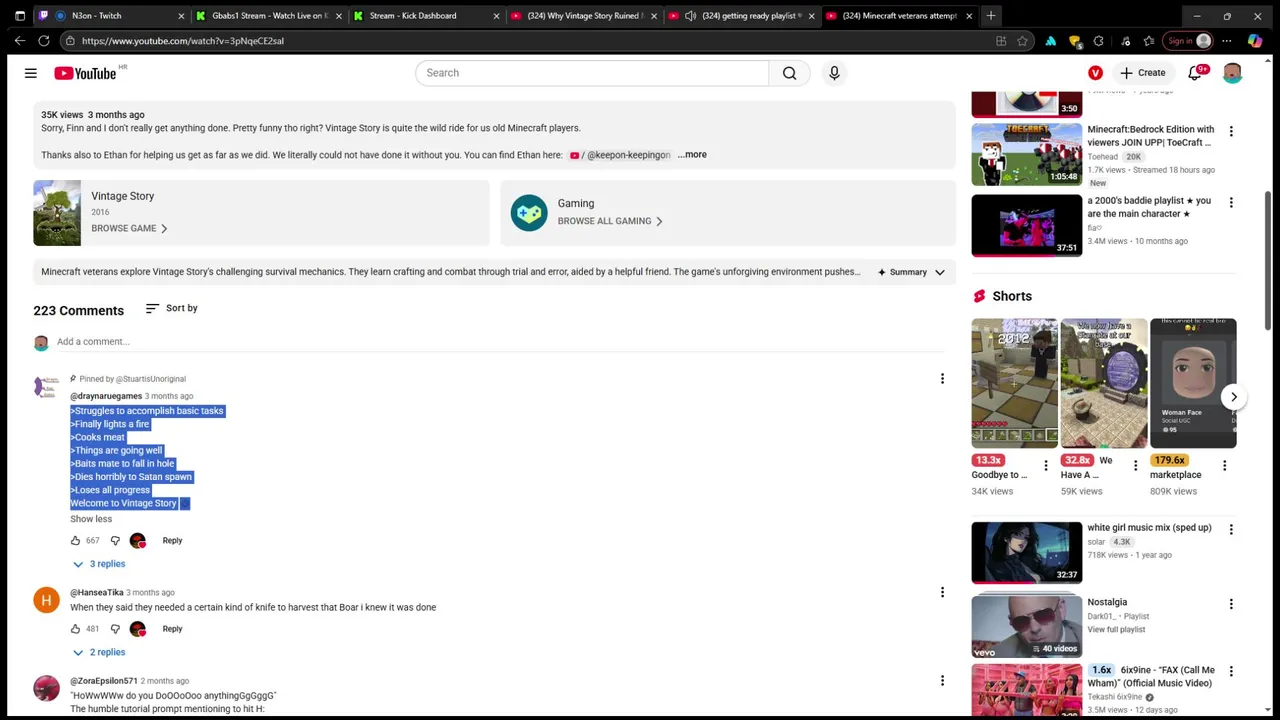Open a new browser tab
The image size is (1280, 720).
point(991,16)
